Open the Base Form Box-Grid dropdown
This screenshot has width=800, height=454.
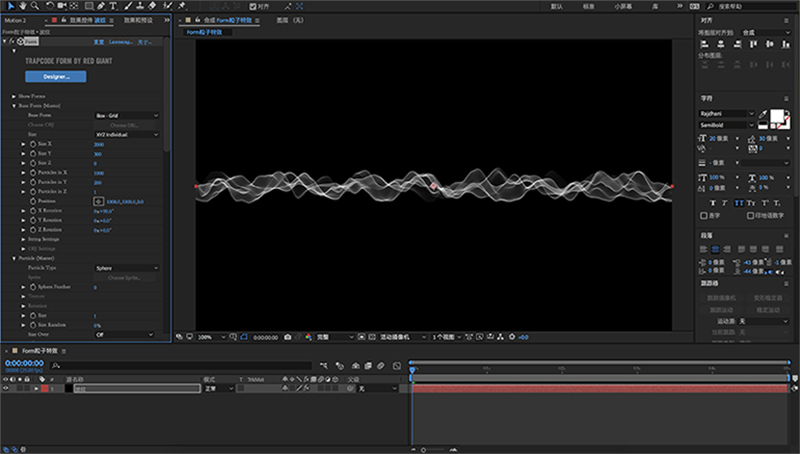[127, 115]
